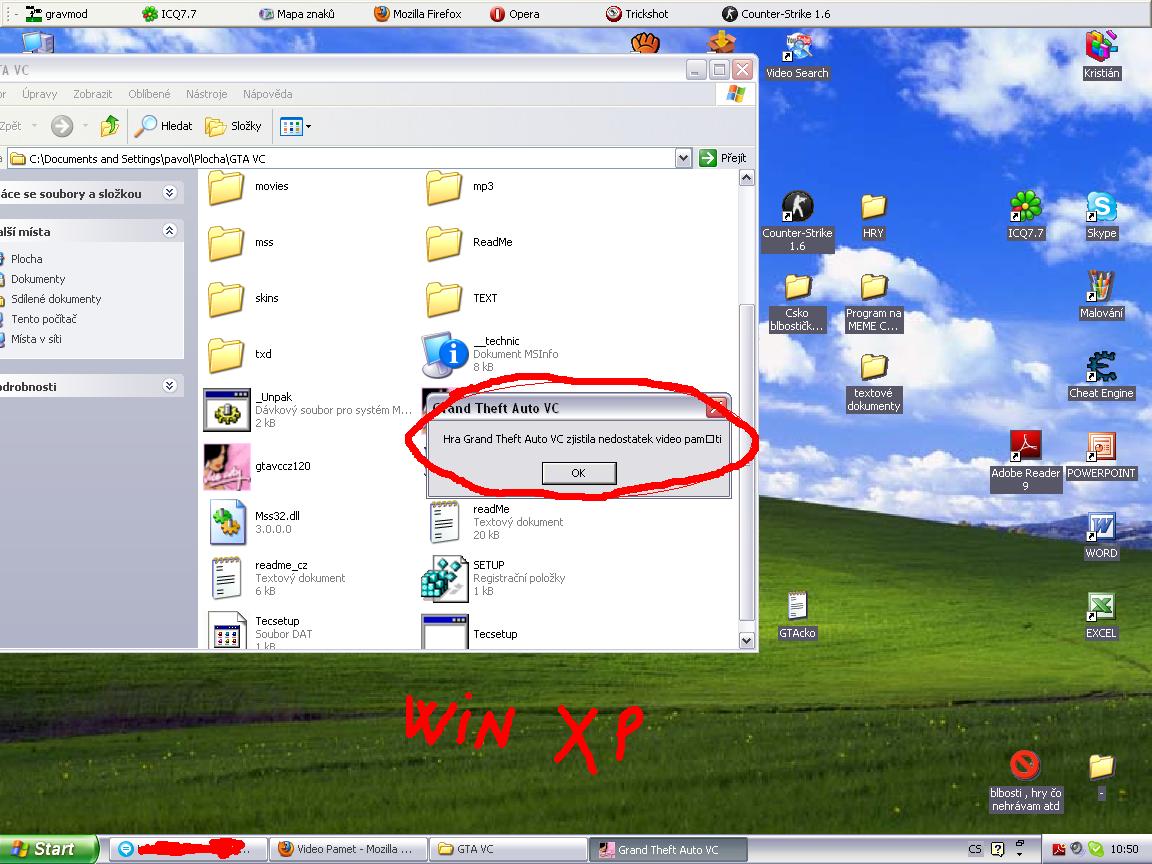Open the Kristián desktop icon
The image size is (1152, 864).
click(1101, 55)
